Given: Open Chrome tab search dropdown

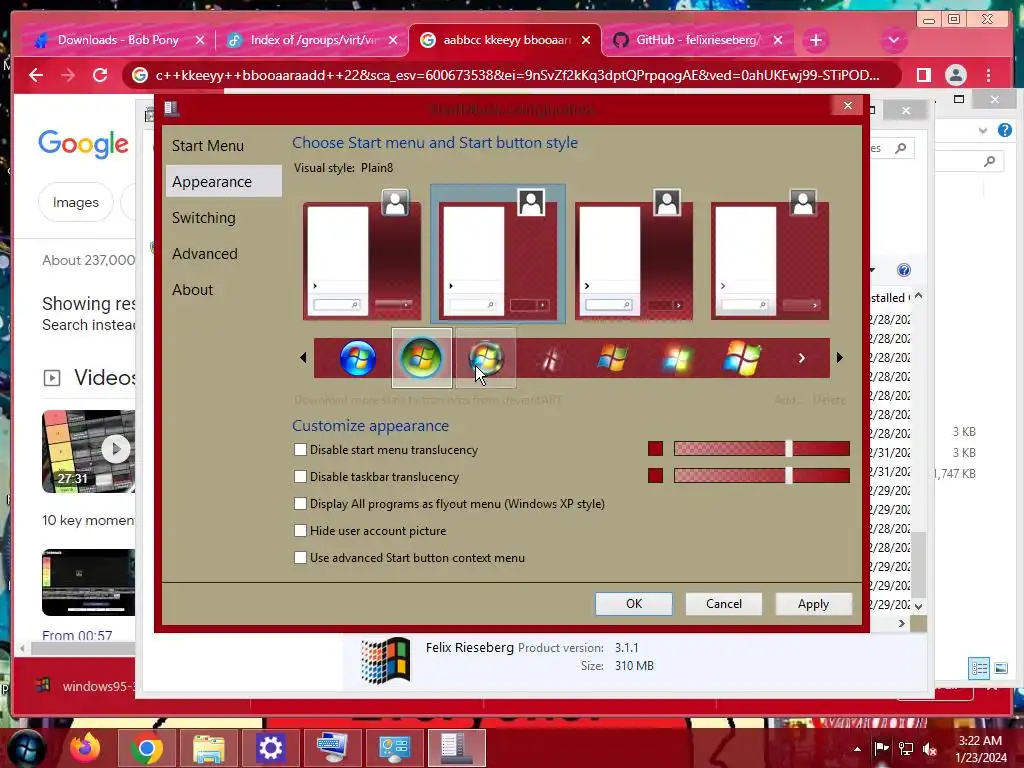Looking at the screenshot, I should (893, 40).
